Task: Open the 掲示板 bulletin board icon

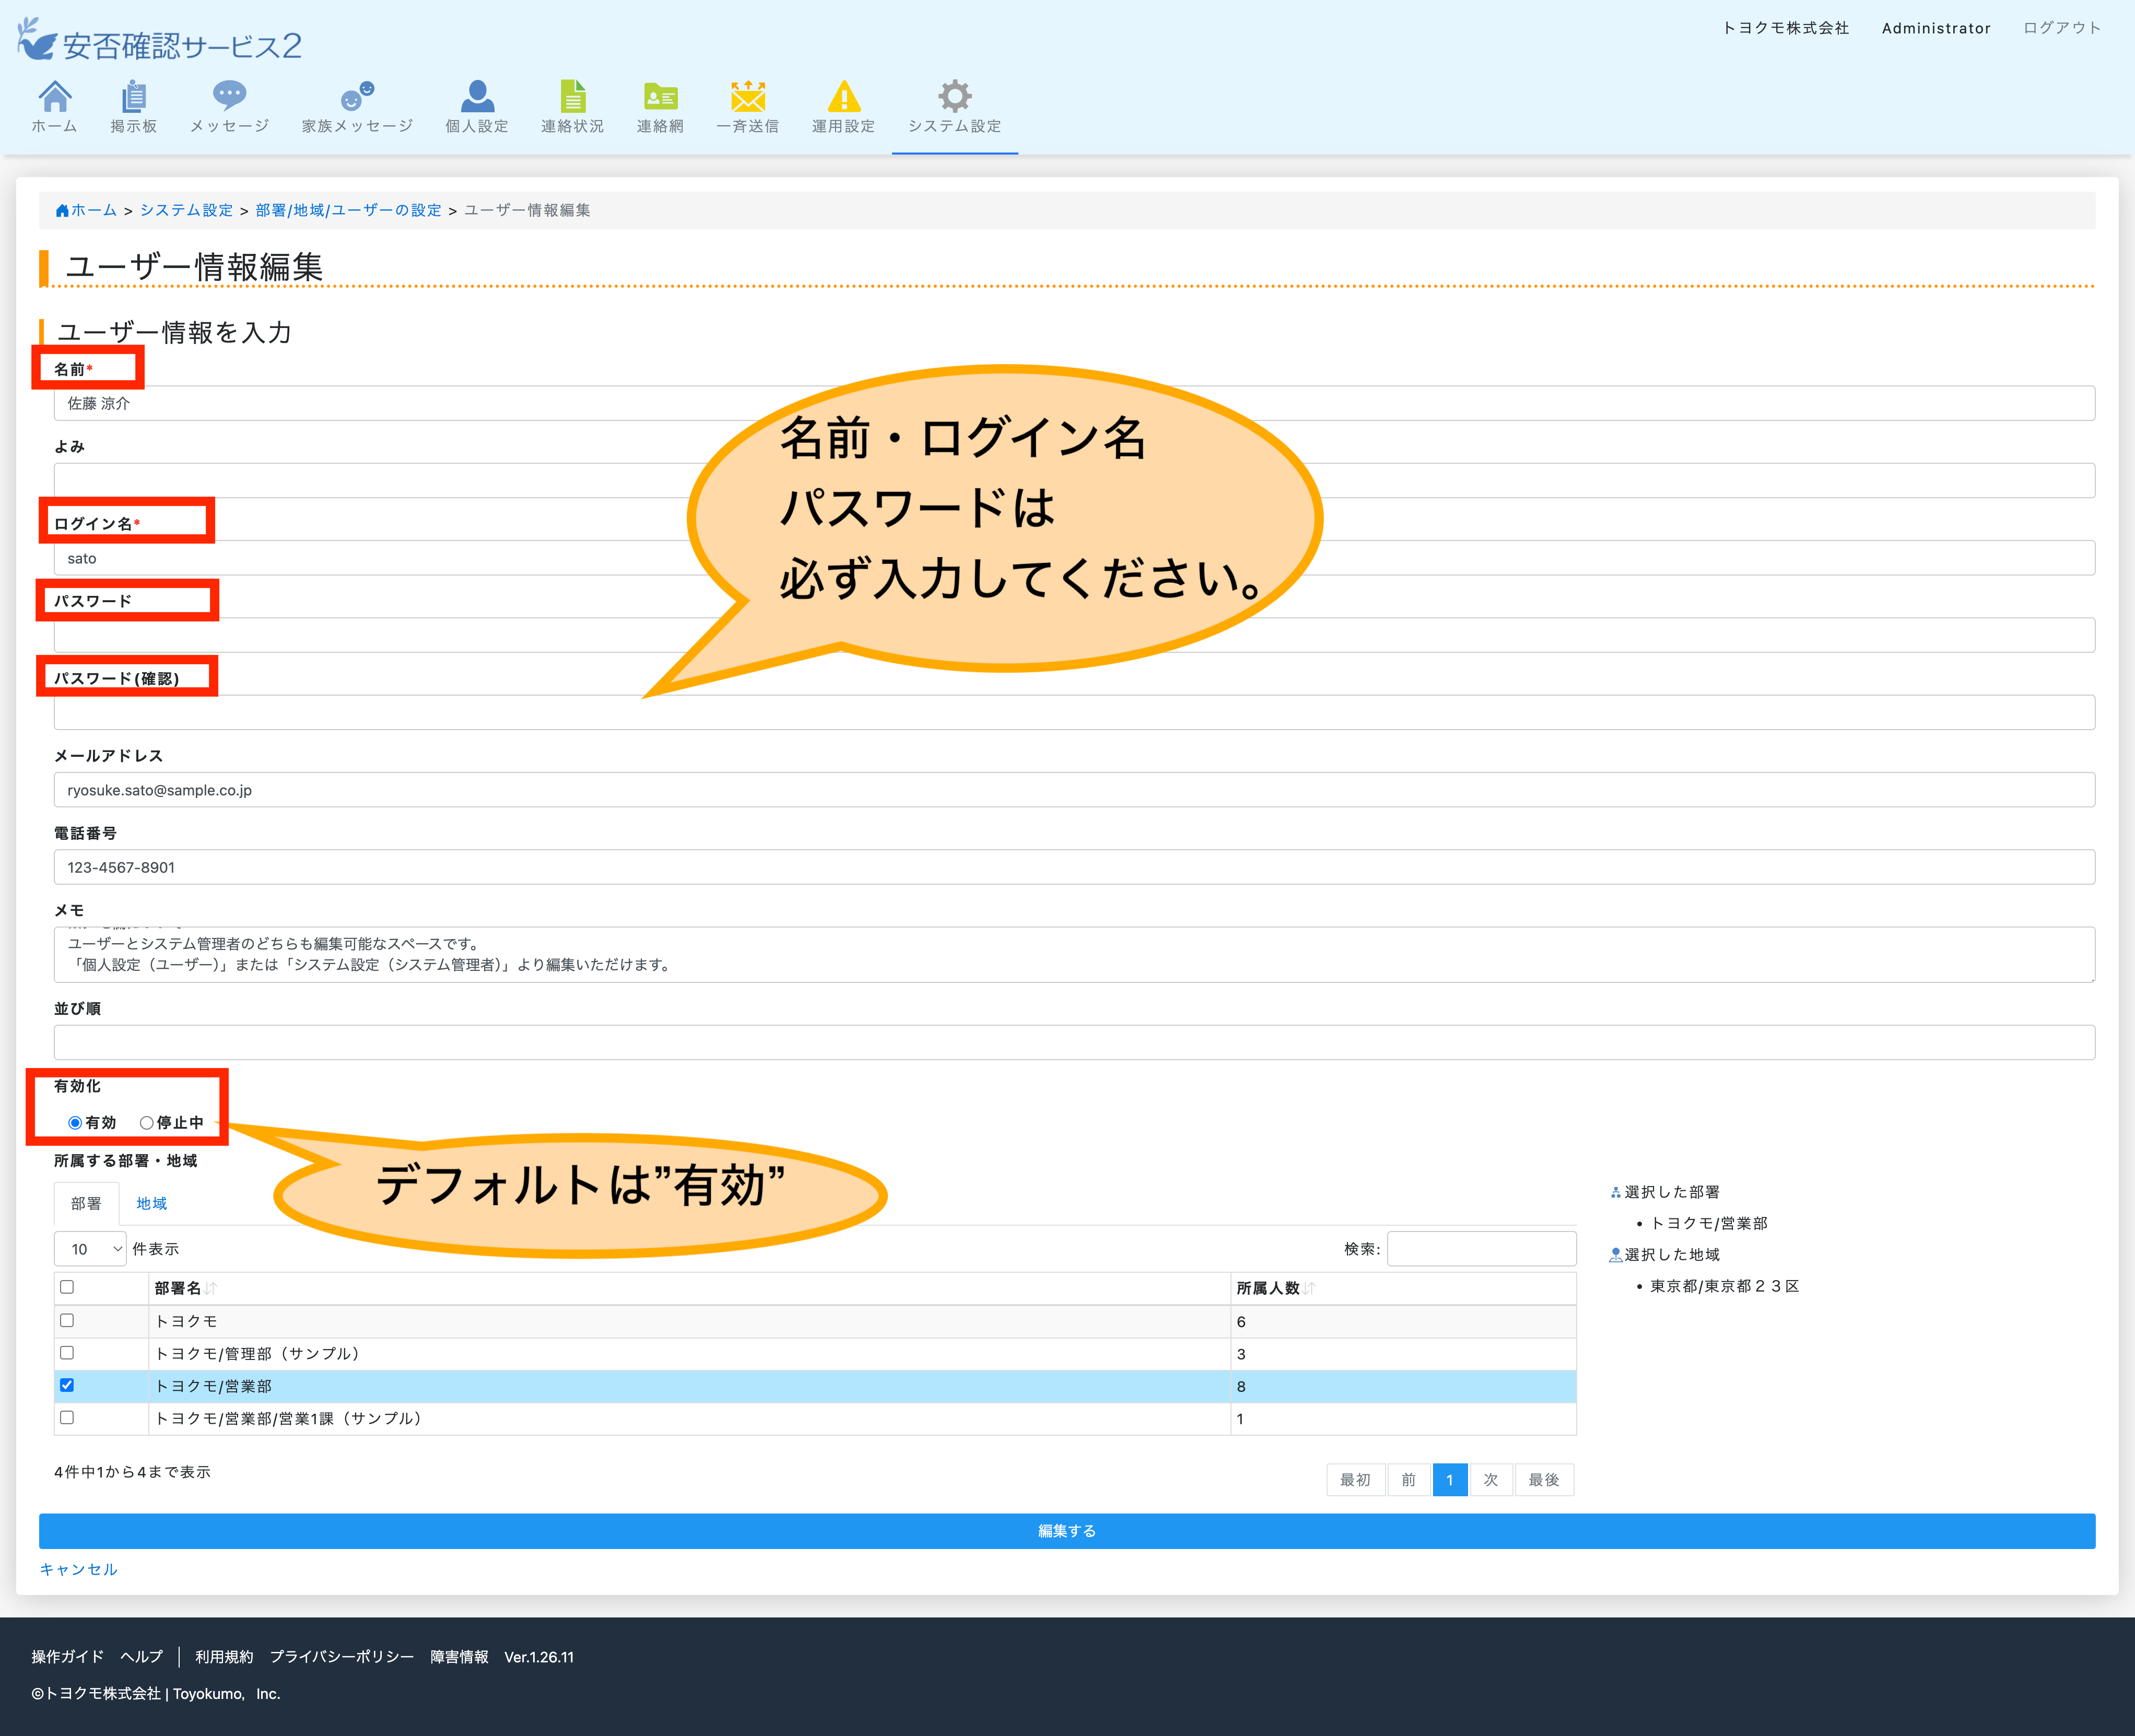Action: point(133,97)
